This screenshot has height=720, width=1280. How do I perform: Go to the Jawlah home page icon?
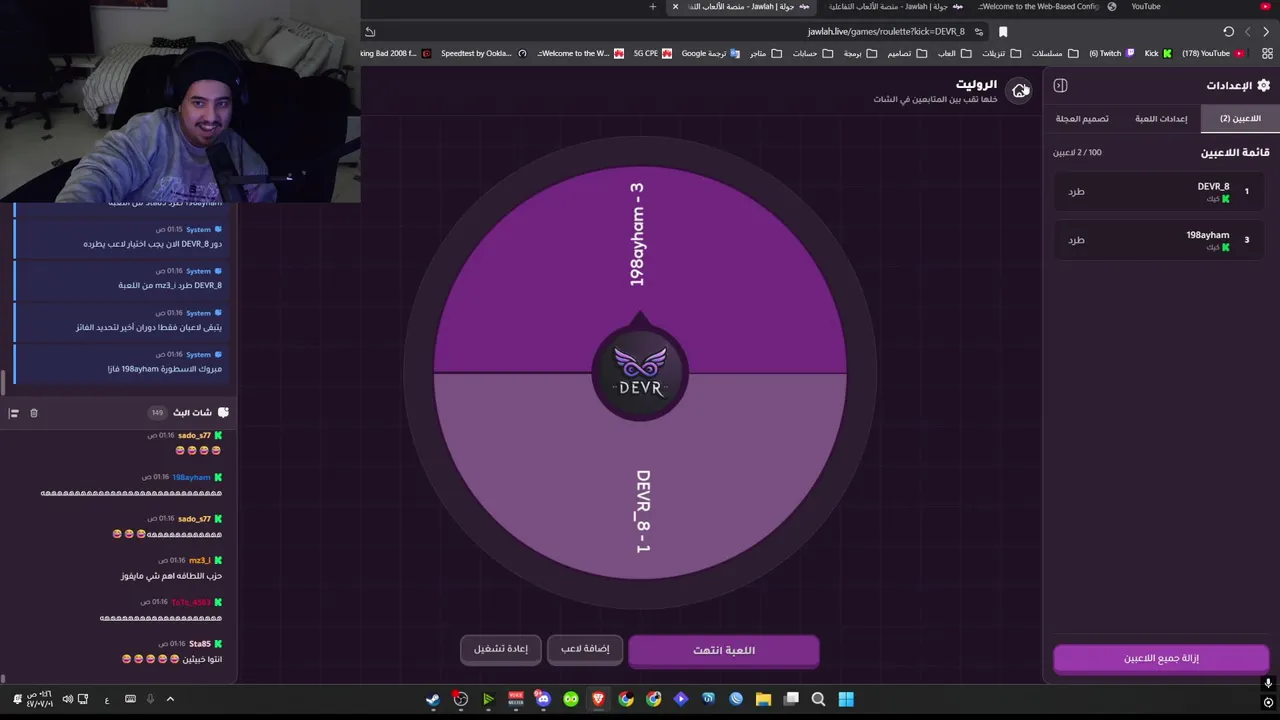click(x=1019, y=91)
